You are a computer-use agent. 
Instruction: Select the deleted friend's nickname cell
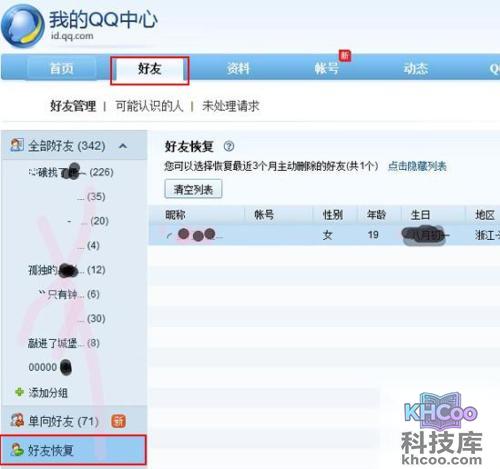[195, 235]
